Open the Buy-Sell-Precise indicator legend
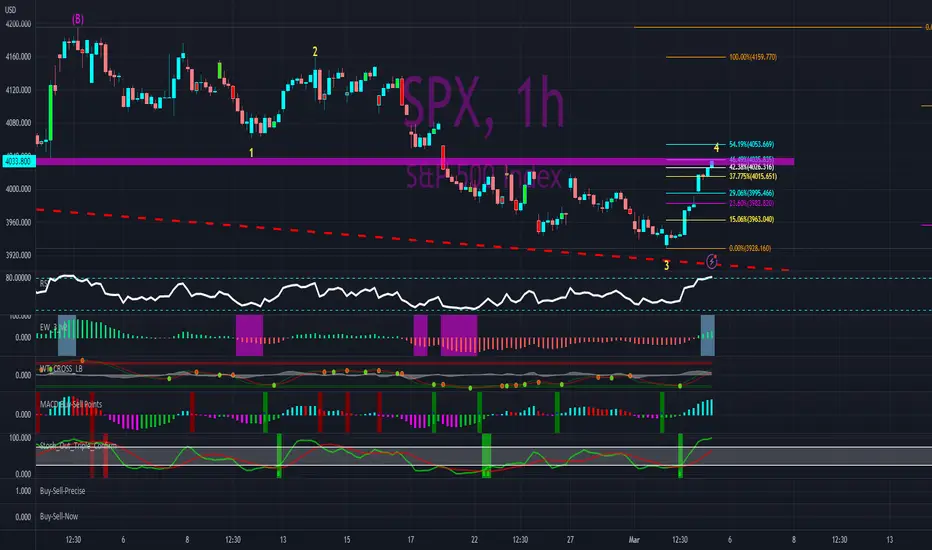 (x=62, y=491)
